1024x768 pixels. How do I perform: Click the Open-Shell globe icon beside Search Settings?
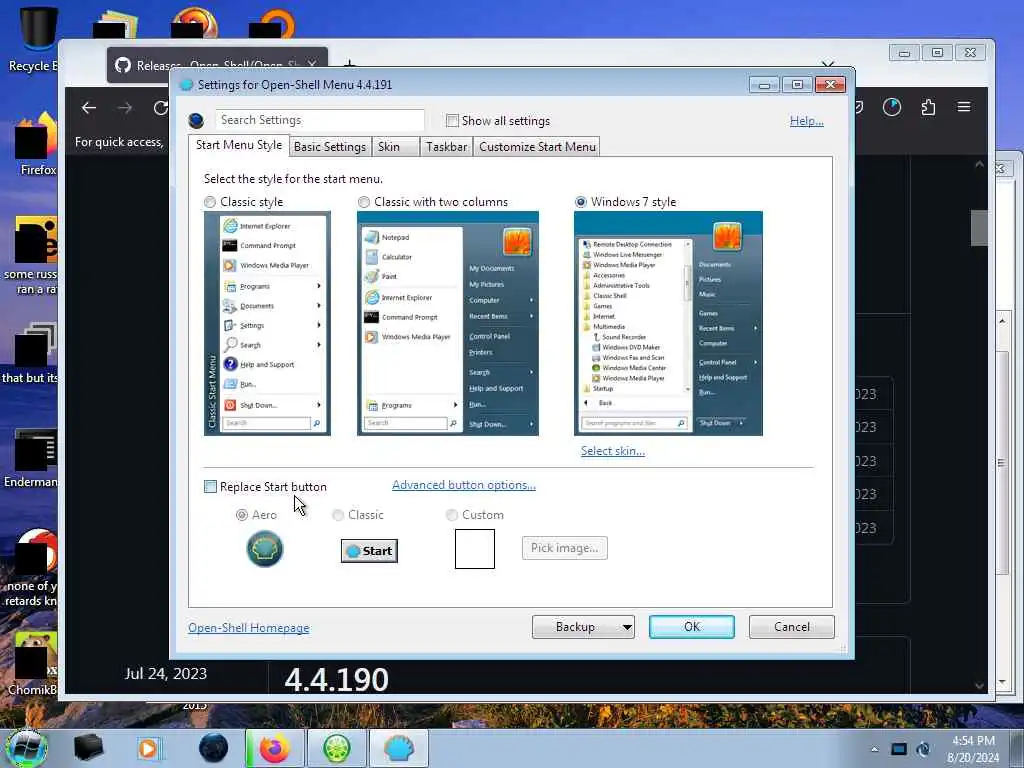tap(196, 121)
